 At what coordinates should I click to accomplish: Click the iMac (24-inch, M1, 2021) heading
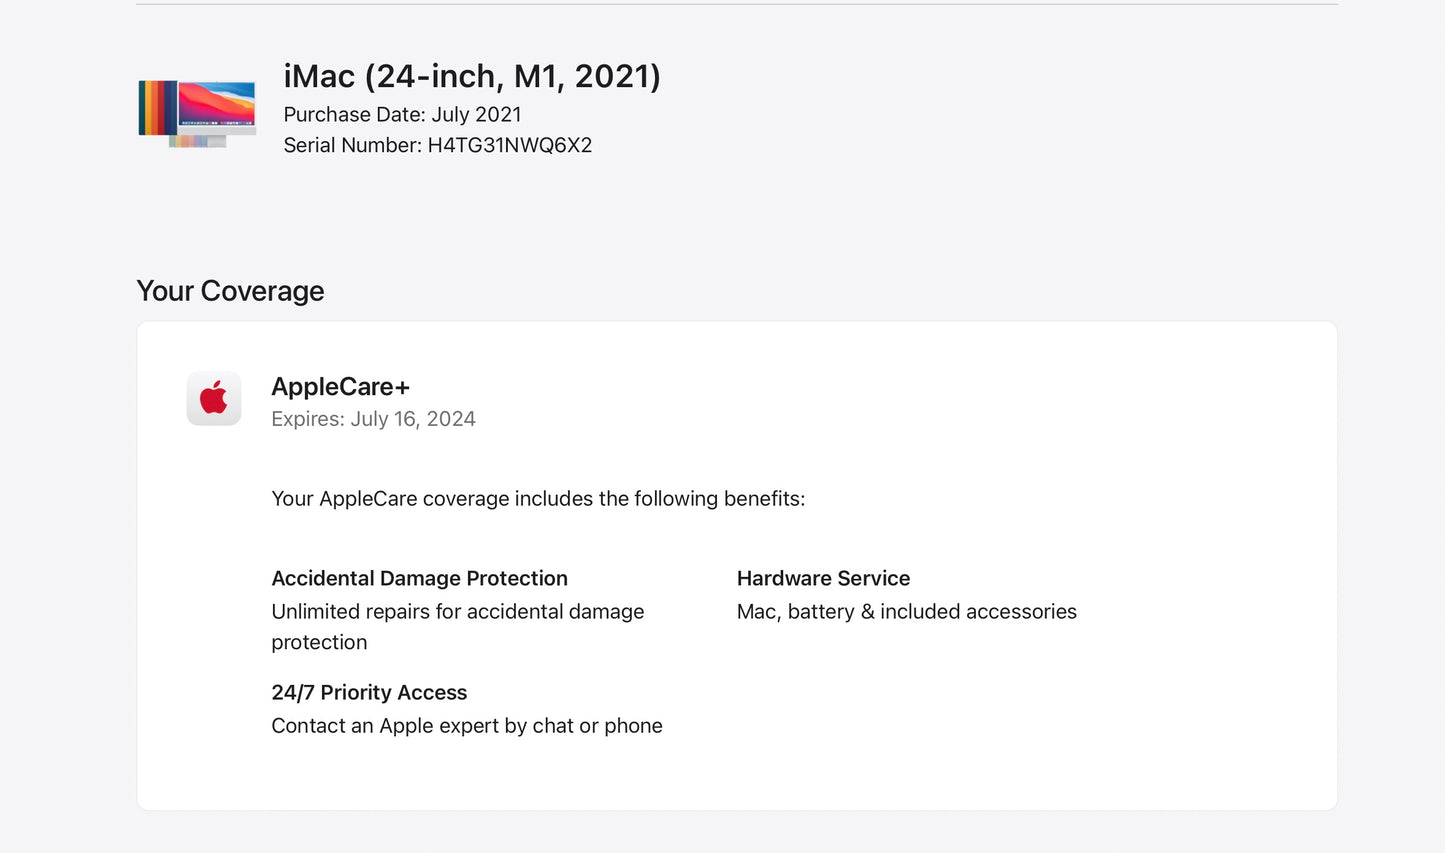(x=472, y=76)
